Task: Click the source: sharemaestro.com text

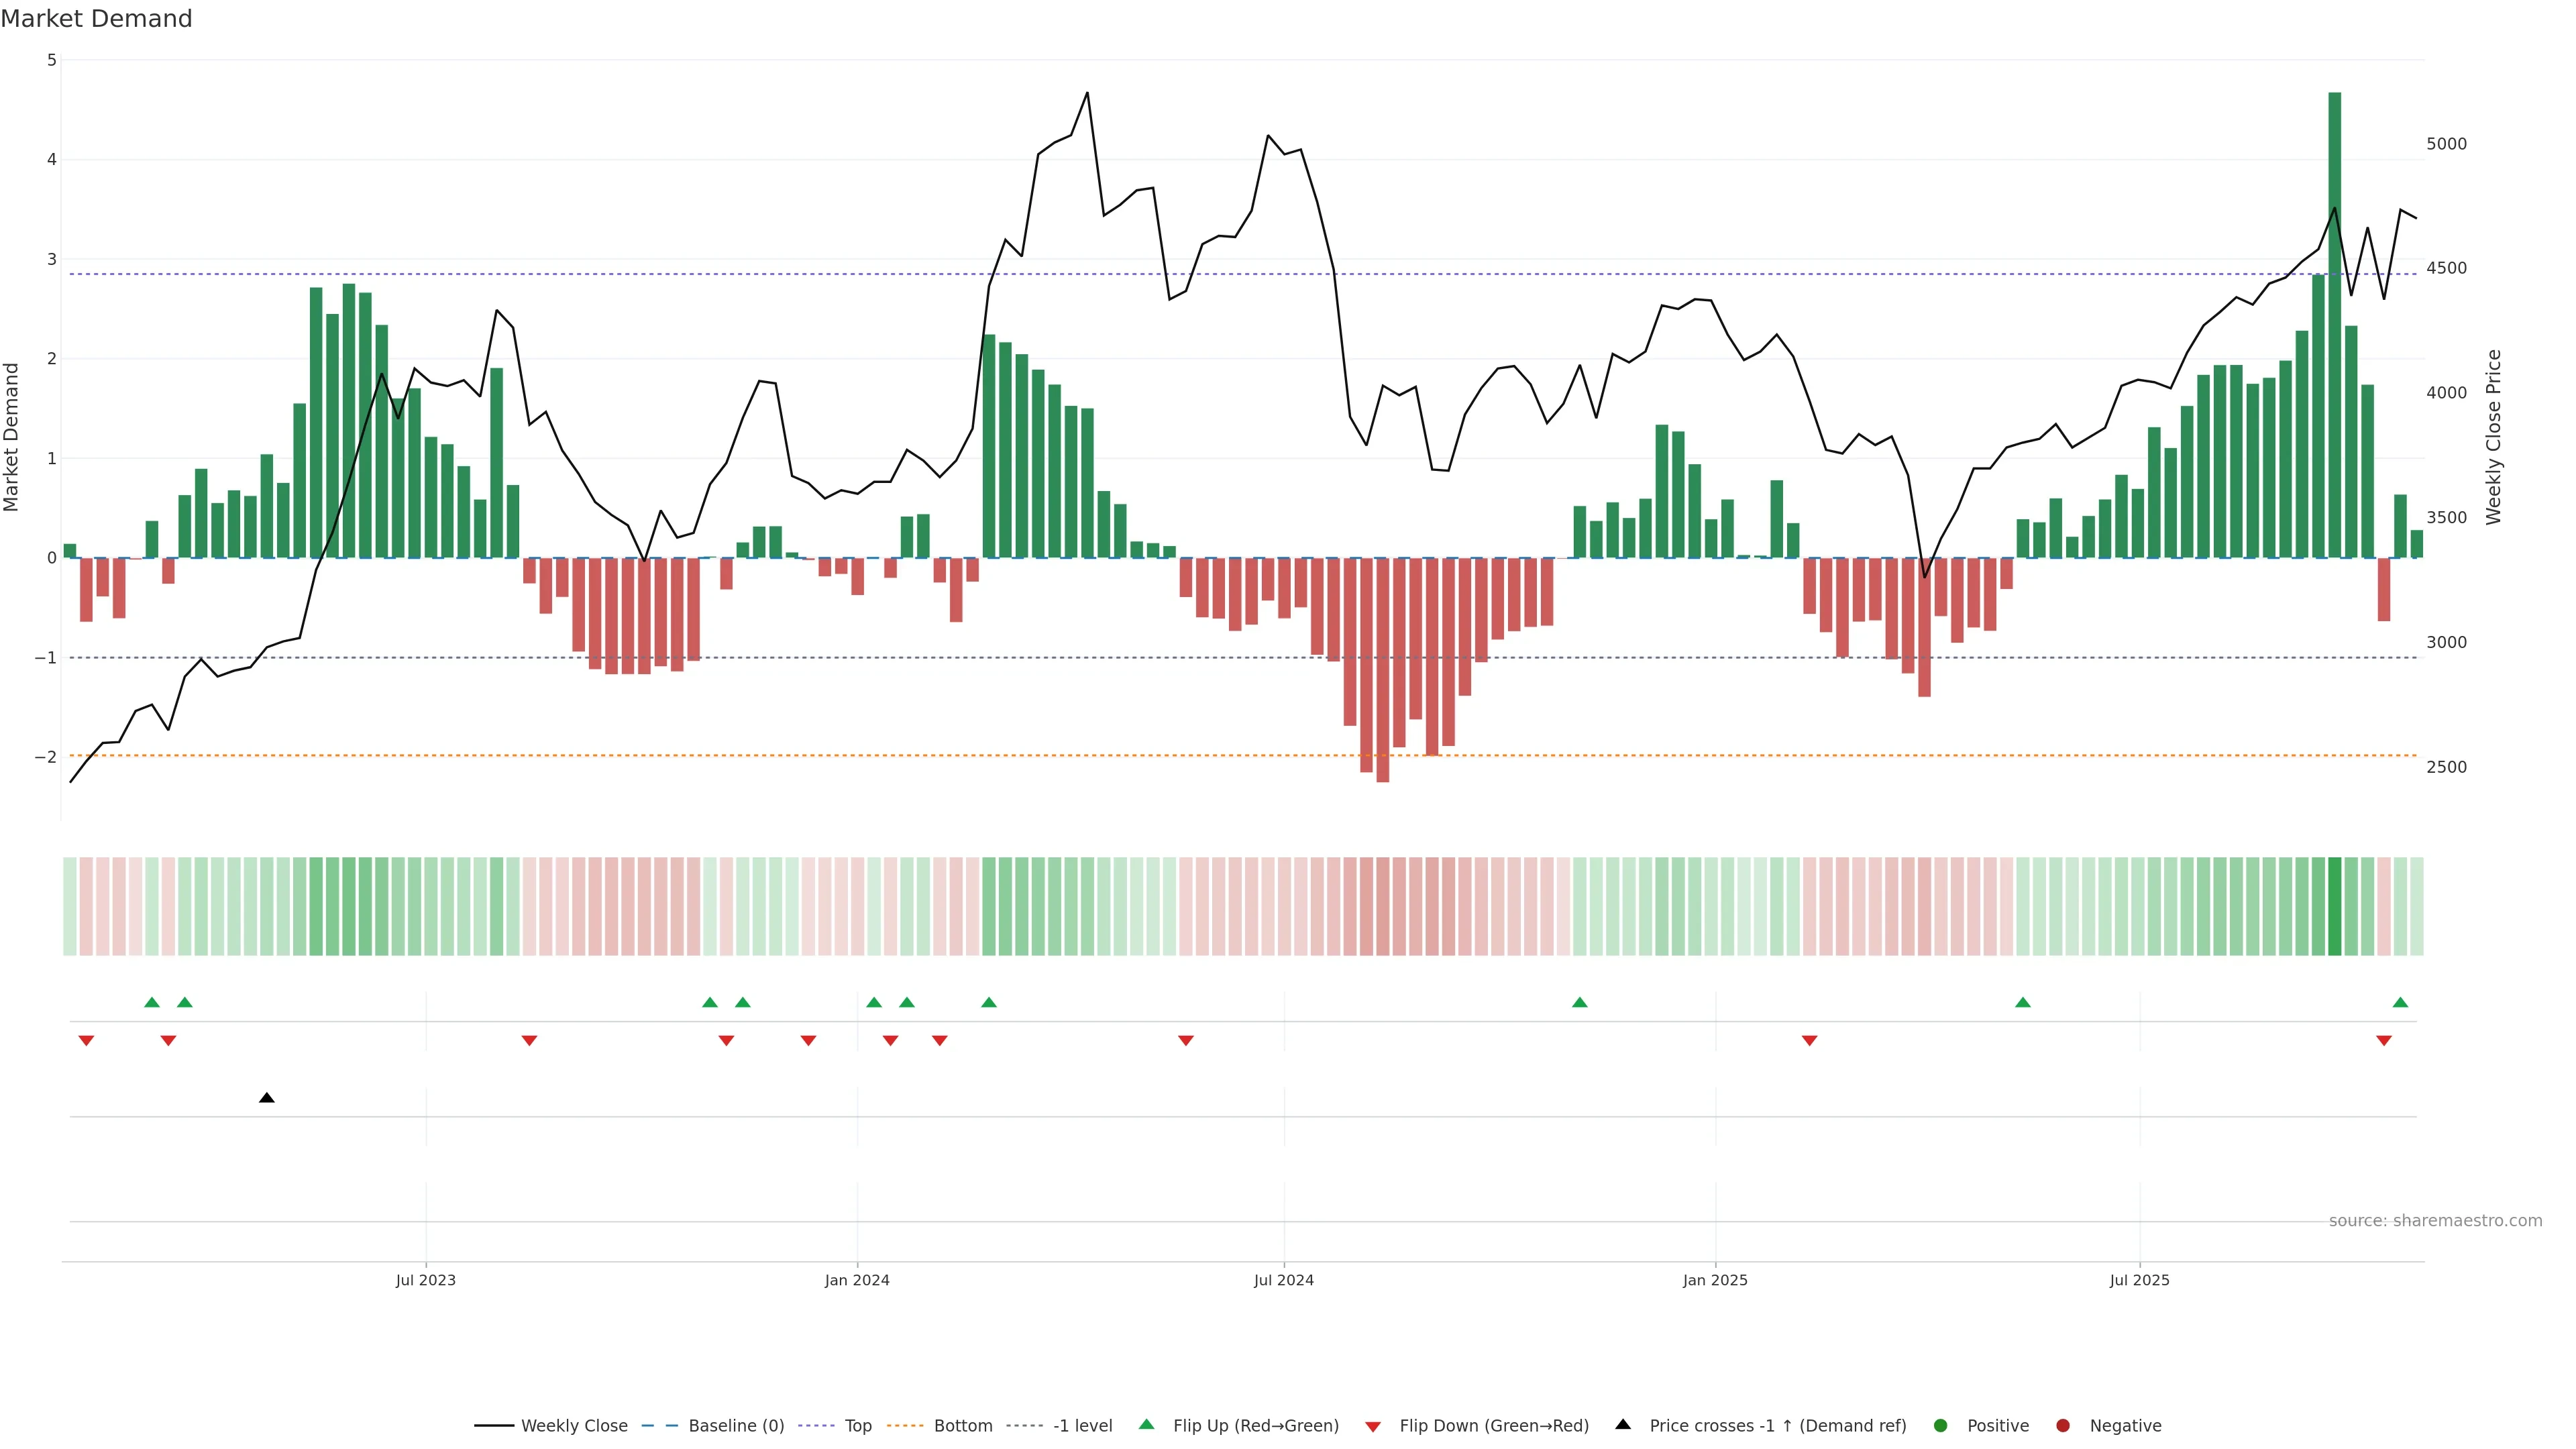Action: [2435, 1221]
